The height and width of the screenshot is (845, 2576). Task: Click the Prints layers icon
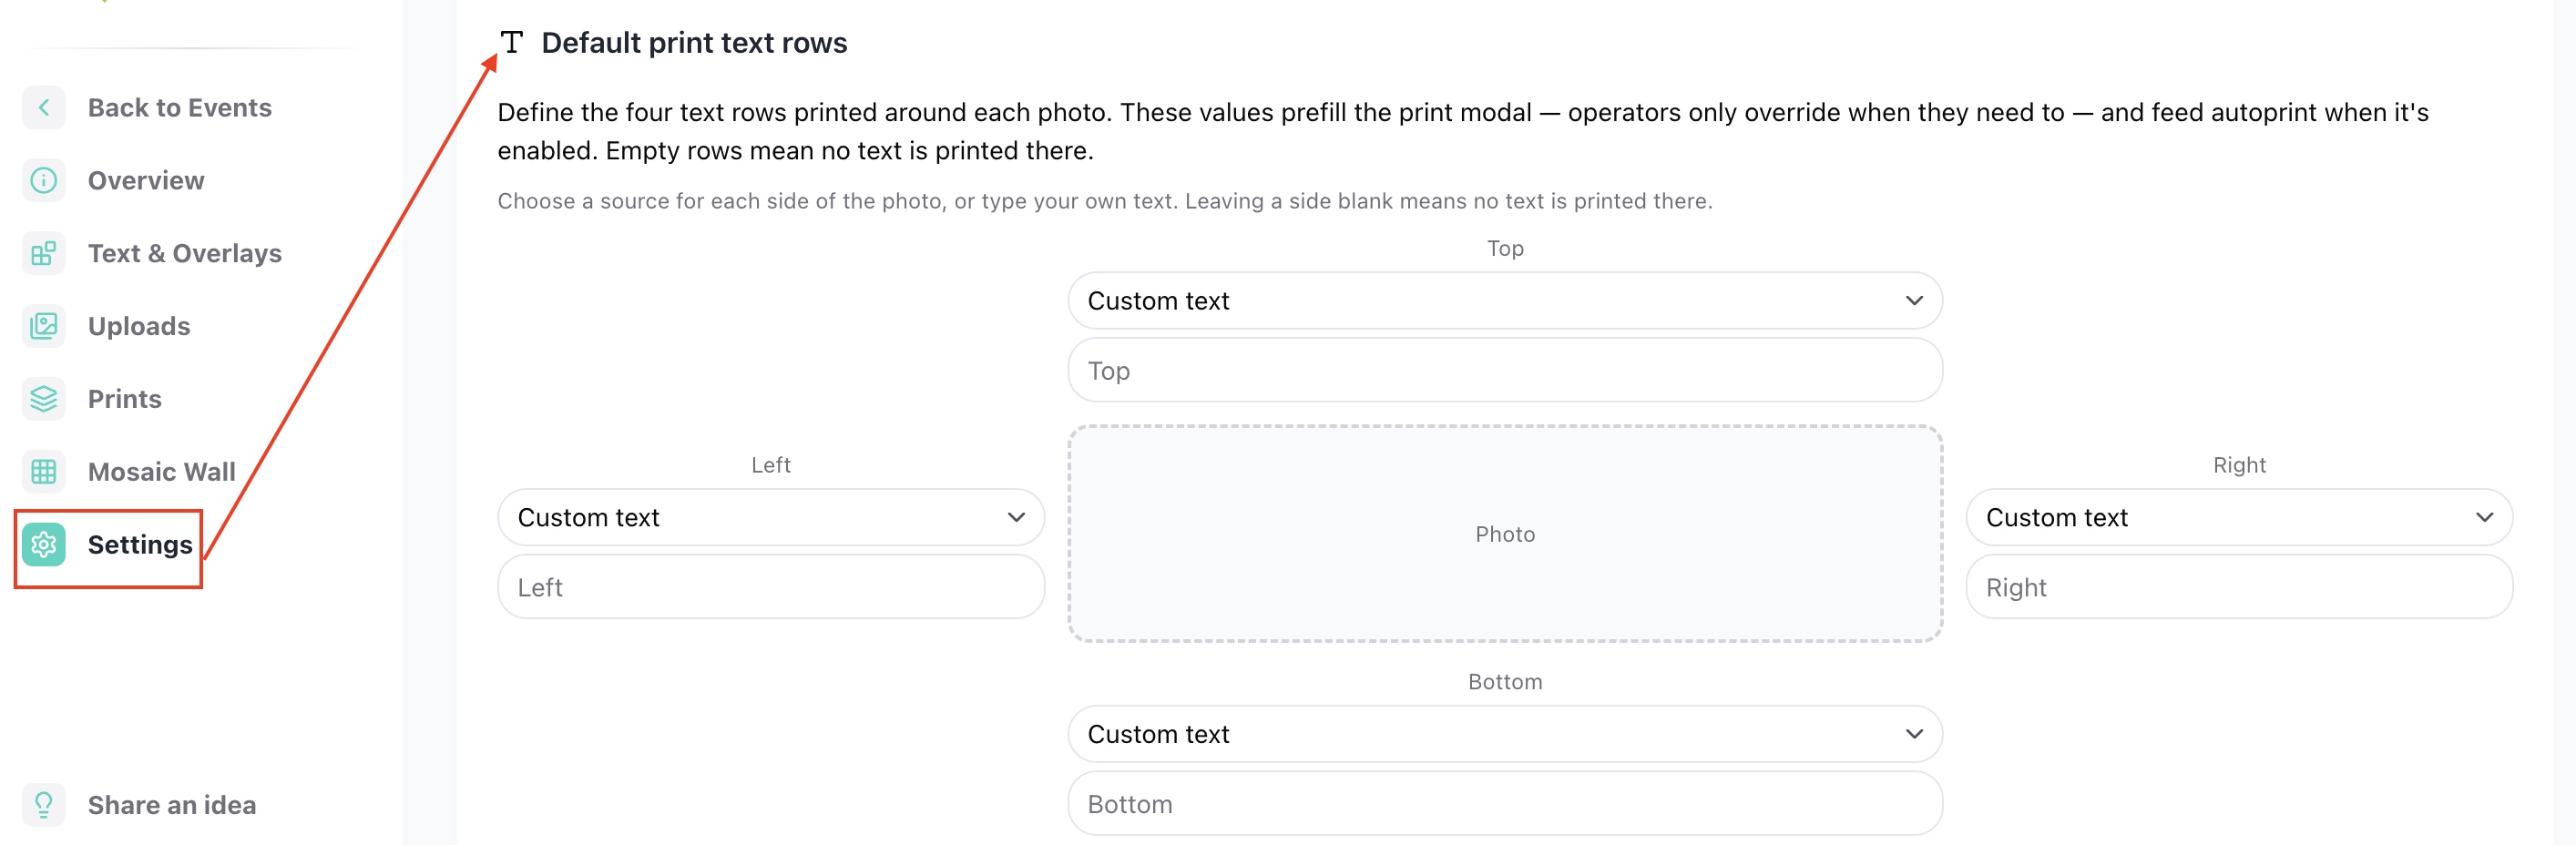(44, 399)
